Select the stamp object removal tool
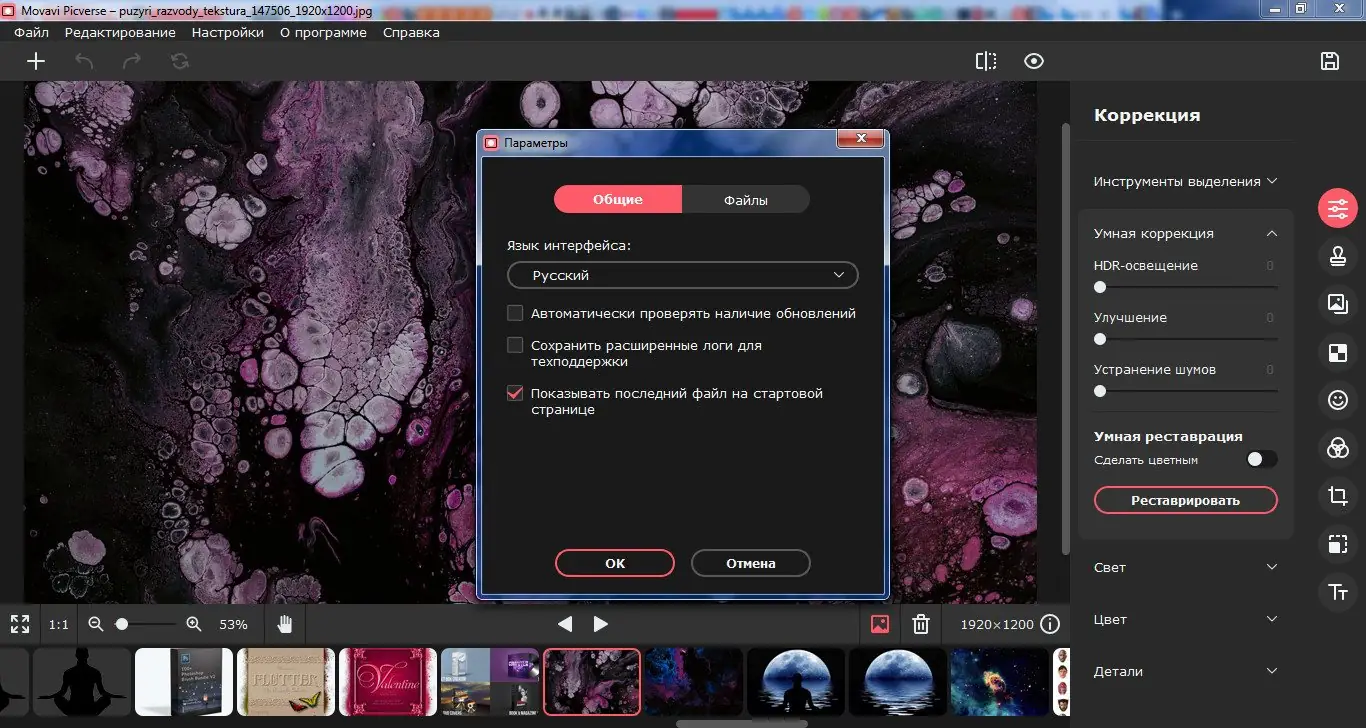1366x728 pixels. tap(1338, 256)
